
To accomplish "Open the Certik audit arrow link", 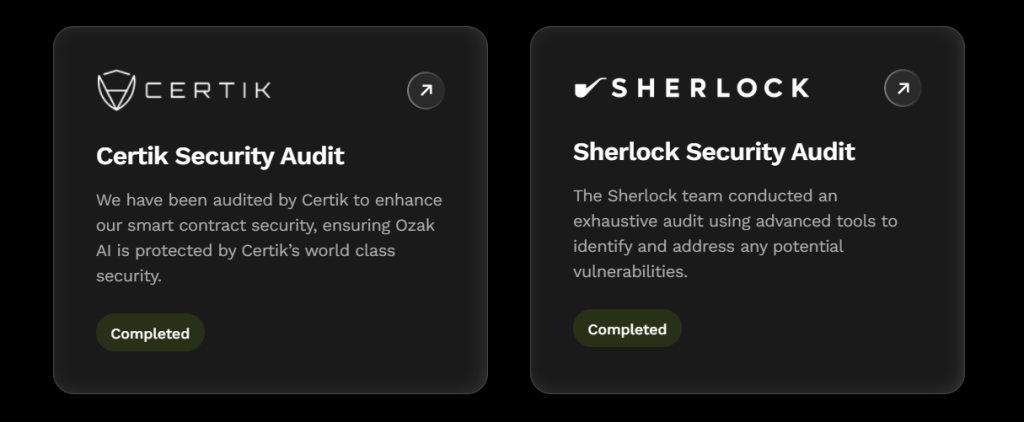I will (426, 91).
